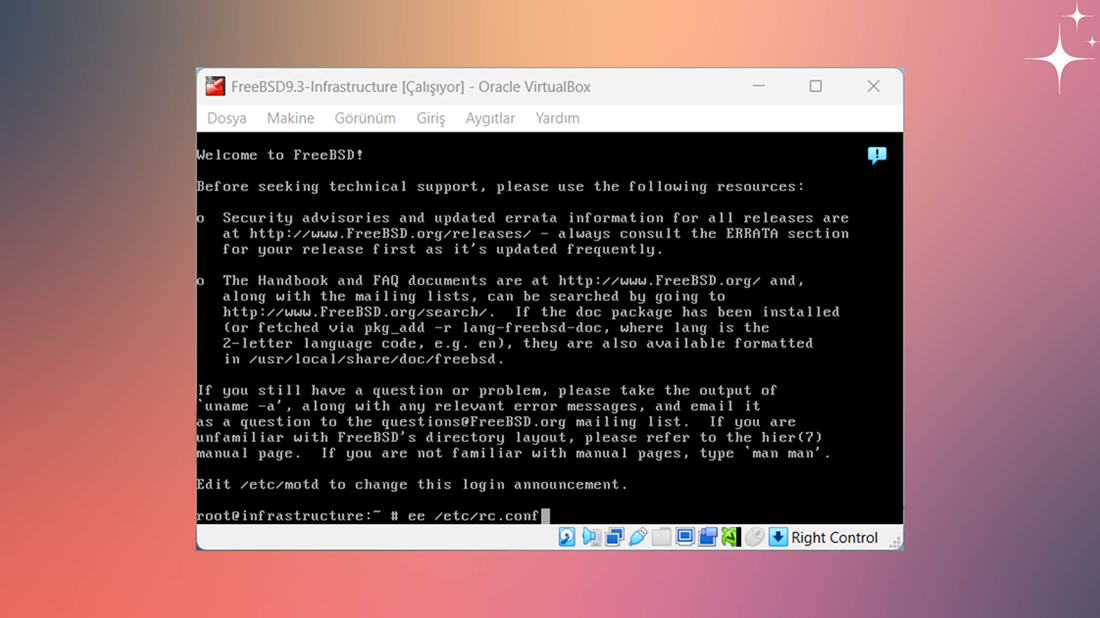Click the recording status icon
Image resolution: width=1100 pixels, height=618 pixels.
(x=708, y=537)
